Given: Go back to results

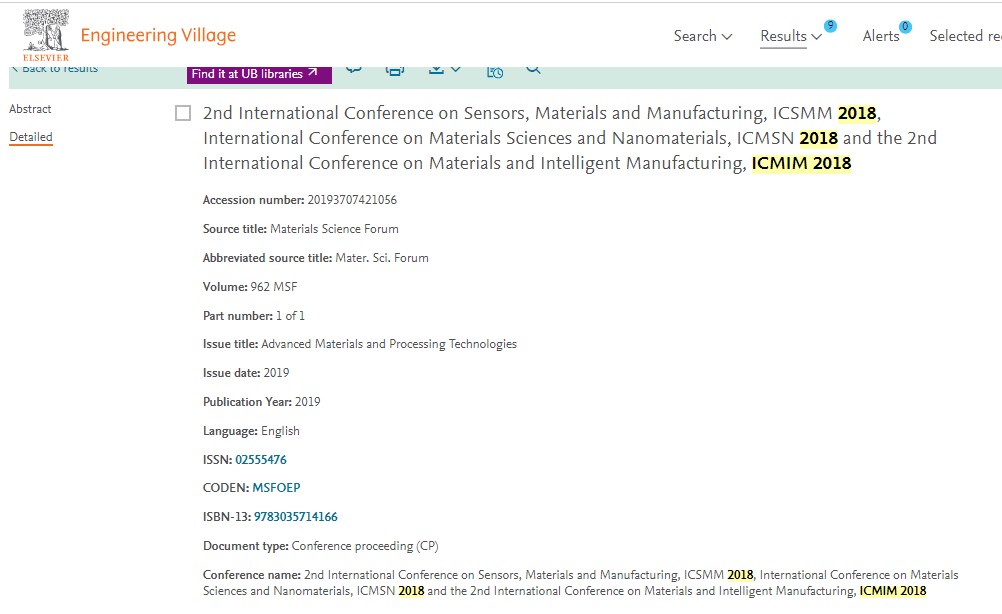Looking at the screenshot, I should (x=56, y=69).
